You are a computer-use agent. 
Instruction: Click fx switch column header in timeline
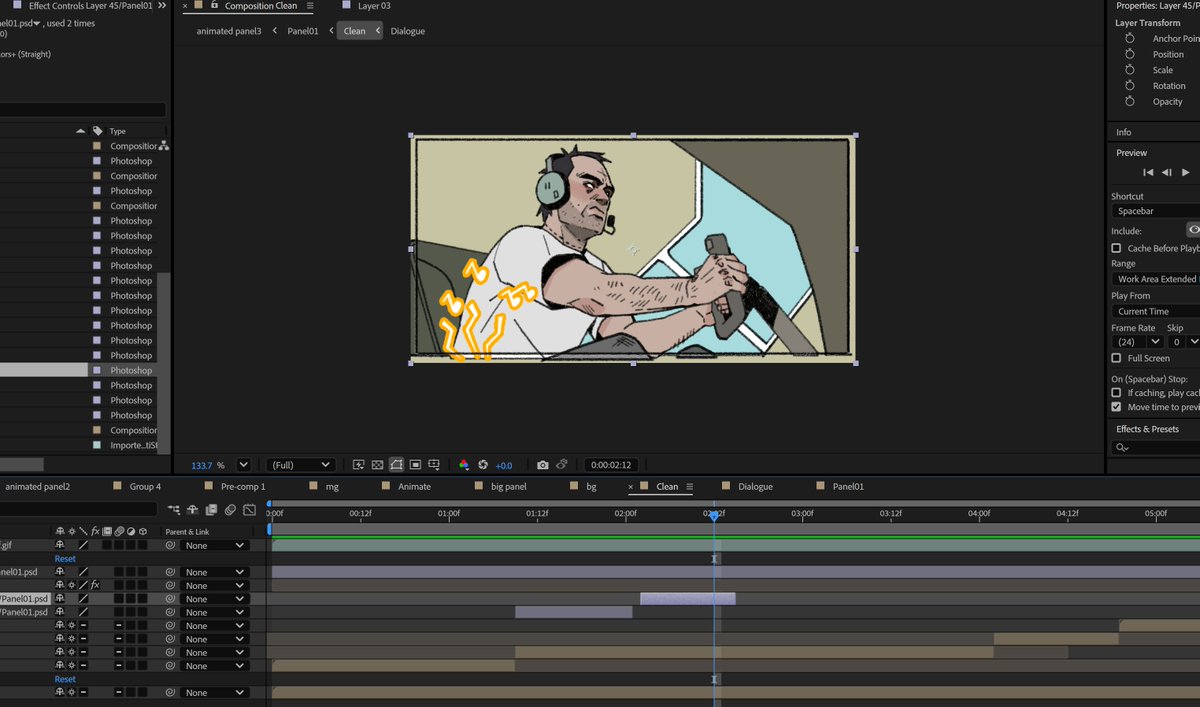click(x=95, y=531)
